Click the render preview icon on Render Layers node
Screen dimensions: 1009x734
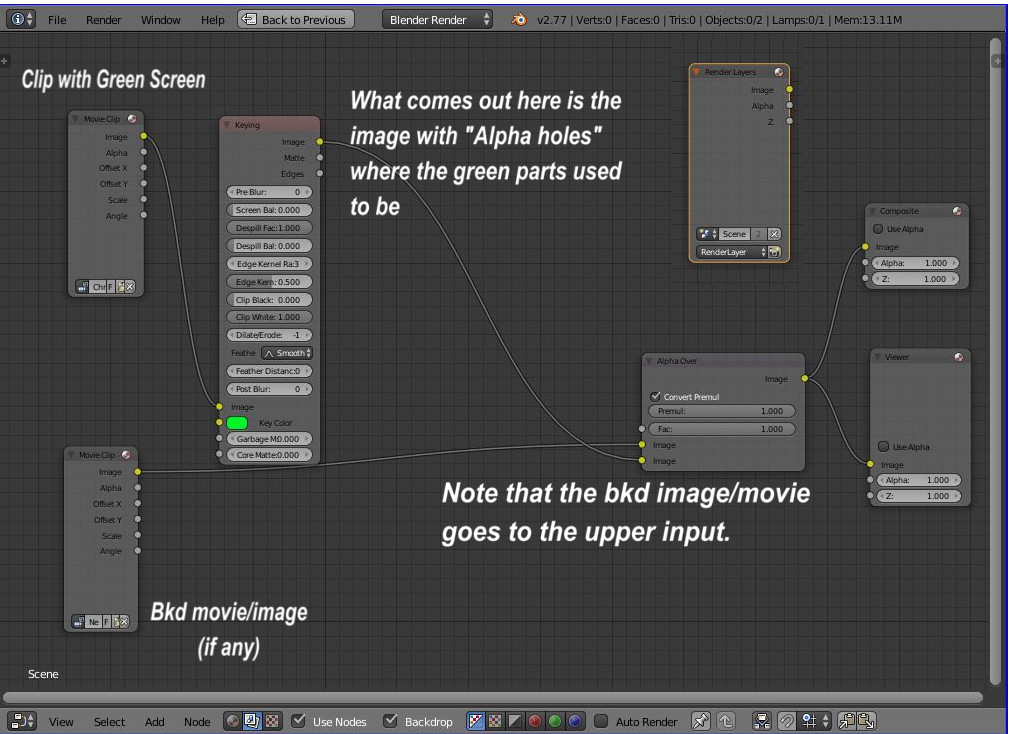coord(776,251)
